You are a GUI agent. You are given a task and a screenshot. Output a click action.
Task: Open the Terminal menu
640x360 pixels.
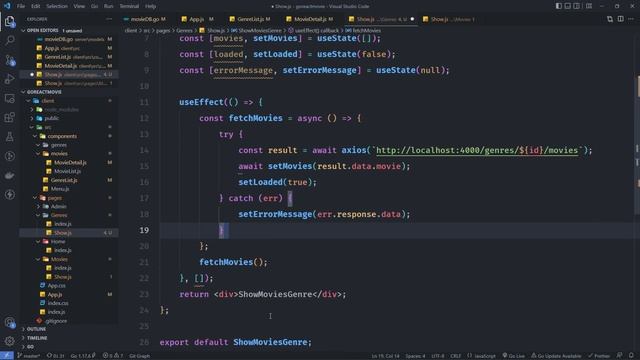pyautogui.click(x=129, y=6)
